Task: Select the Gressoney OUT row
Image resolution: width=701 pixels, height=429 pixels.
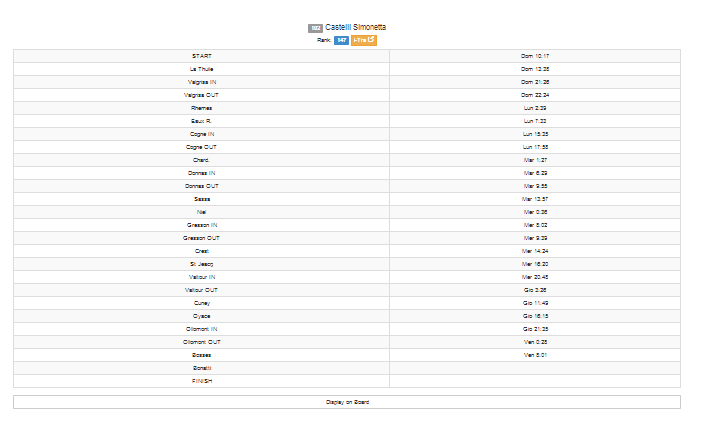Action: click(347, 238)
